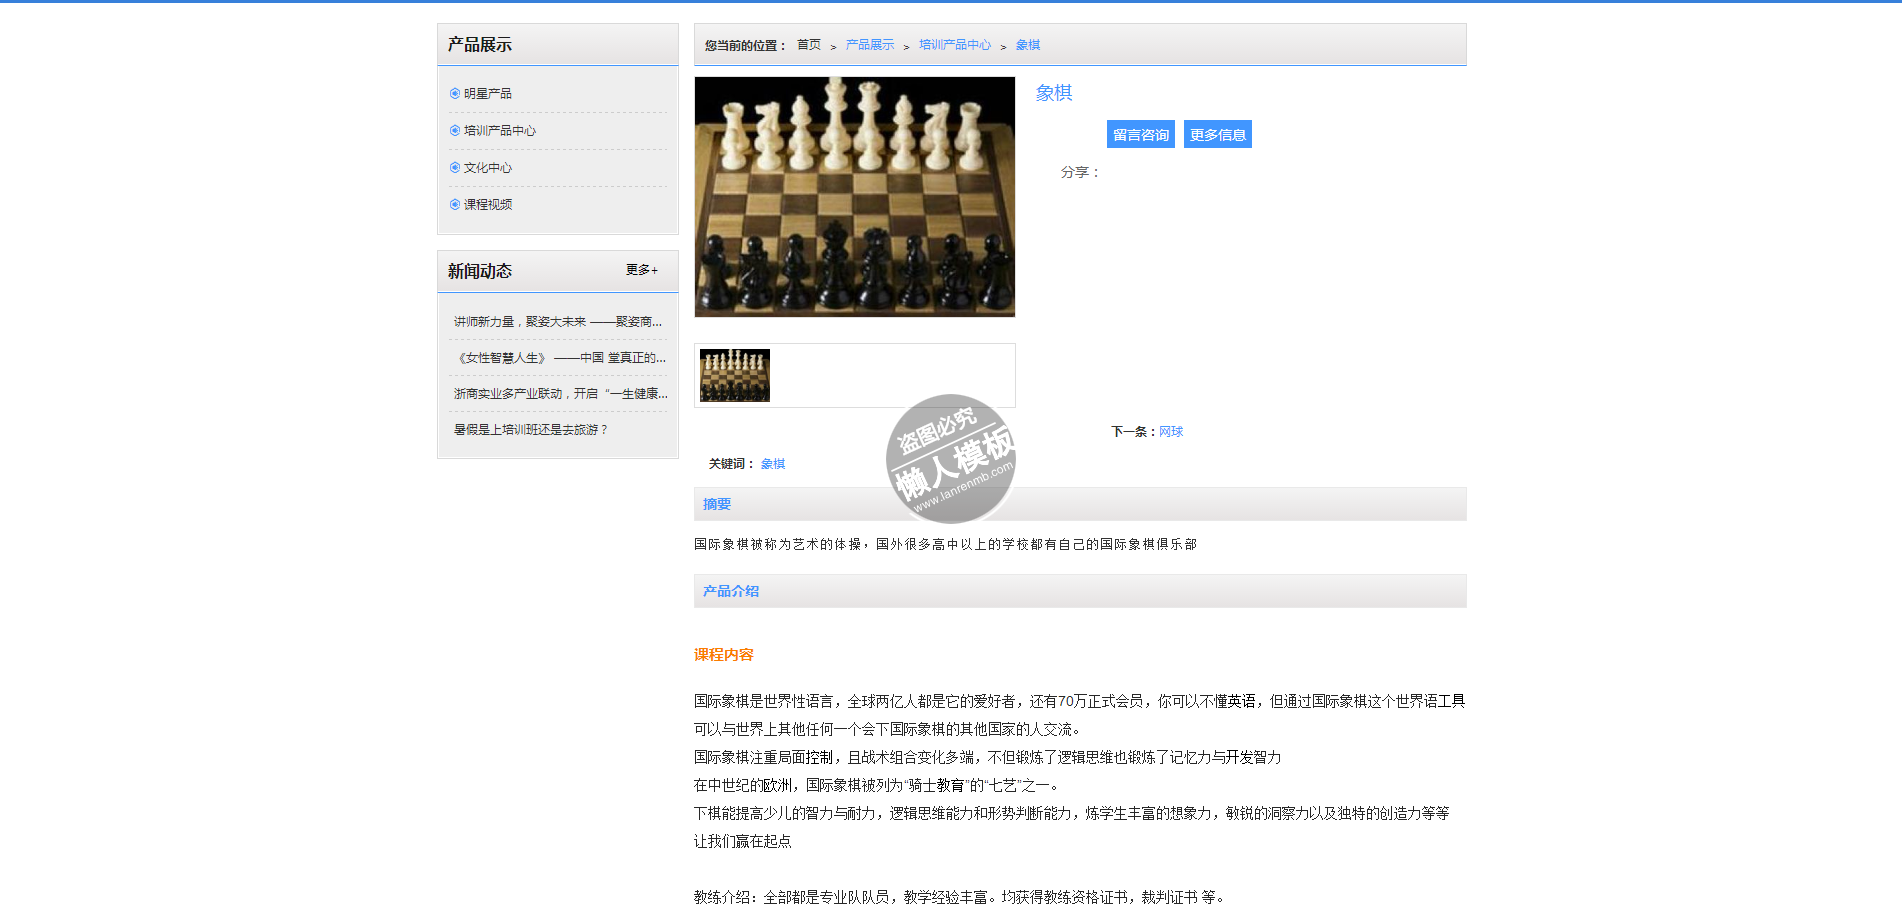Navigate to 培训产品中心 breadcrumb link
Screen dimensions: 1902x919
tap(954, 45)
